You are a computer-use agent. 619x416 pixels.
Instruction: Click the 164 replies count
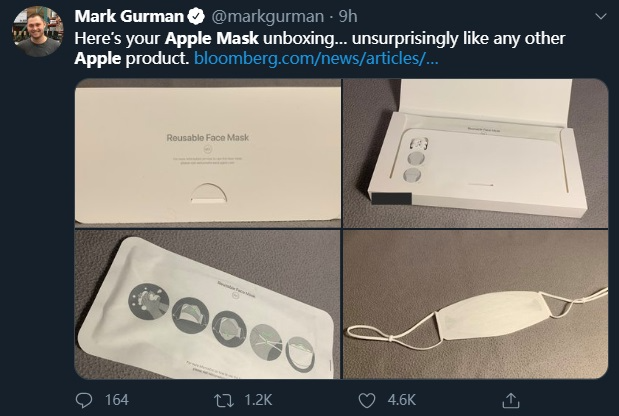pos(116,400)
